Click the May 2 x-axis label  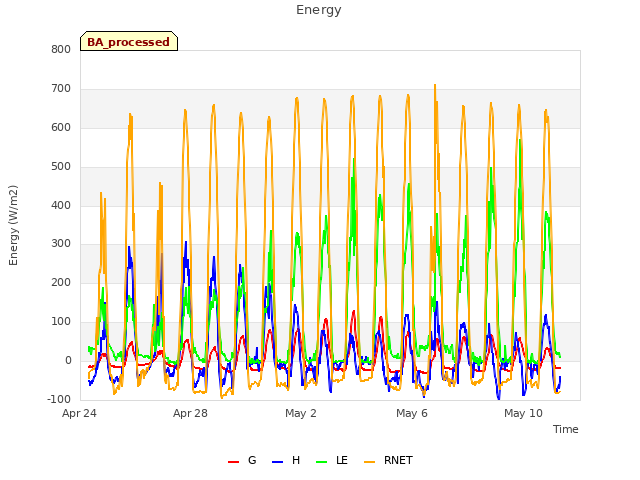[301, 413]
